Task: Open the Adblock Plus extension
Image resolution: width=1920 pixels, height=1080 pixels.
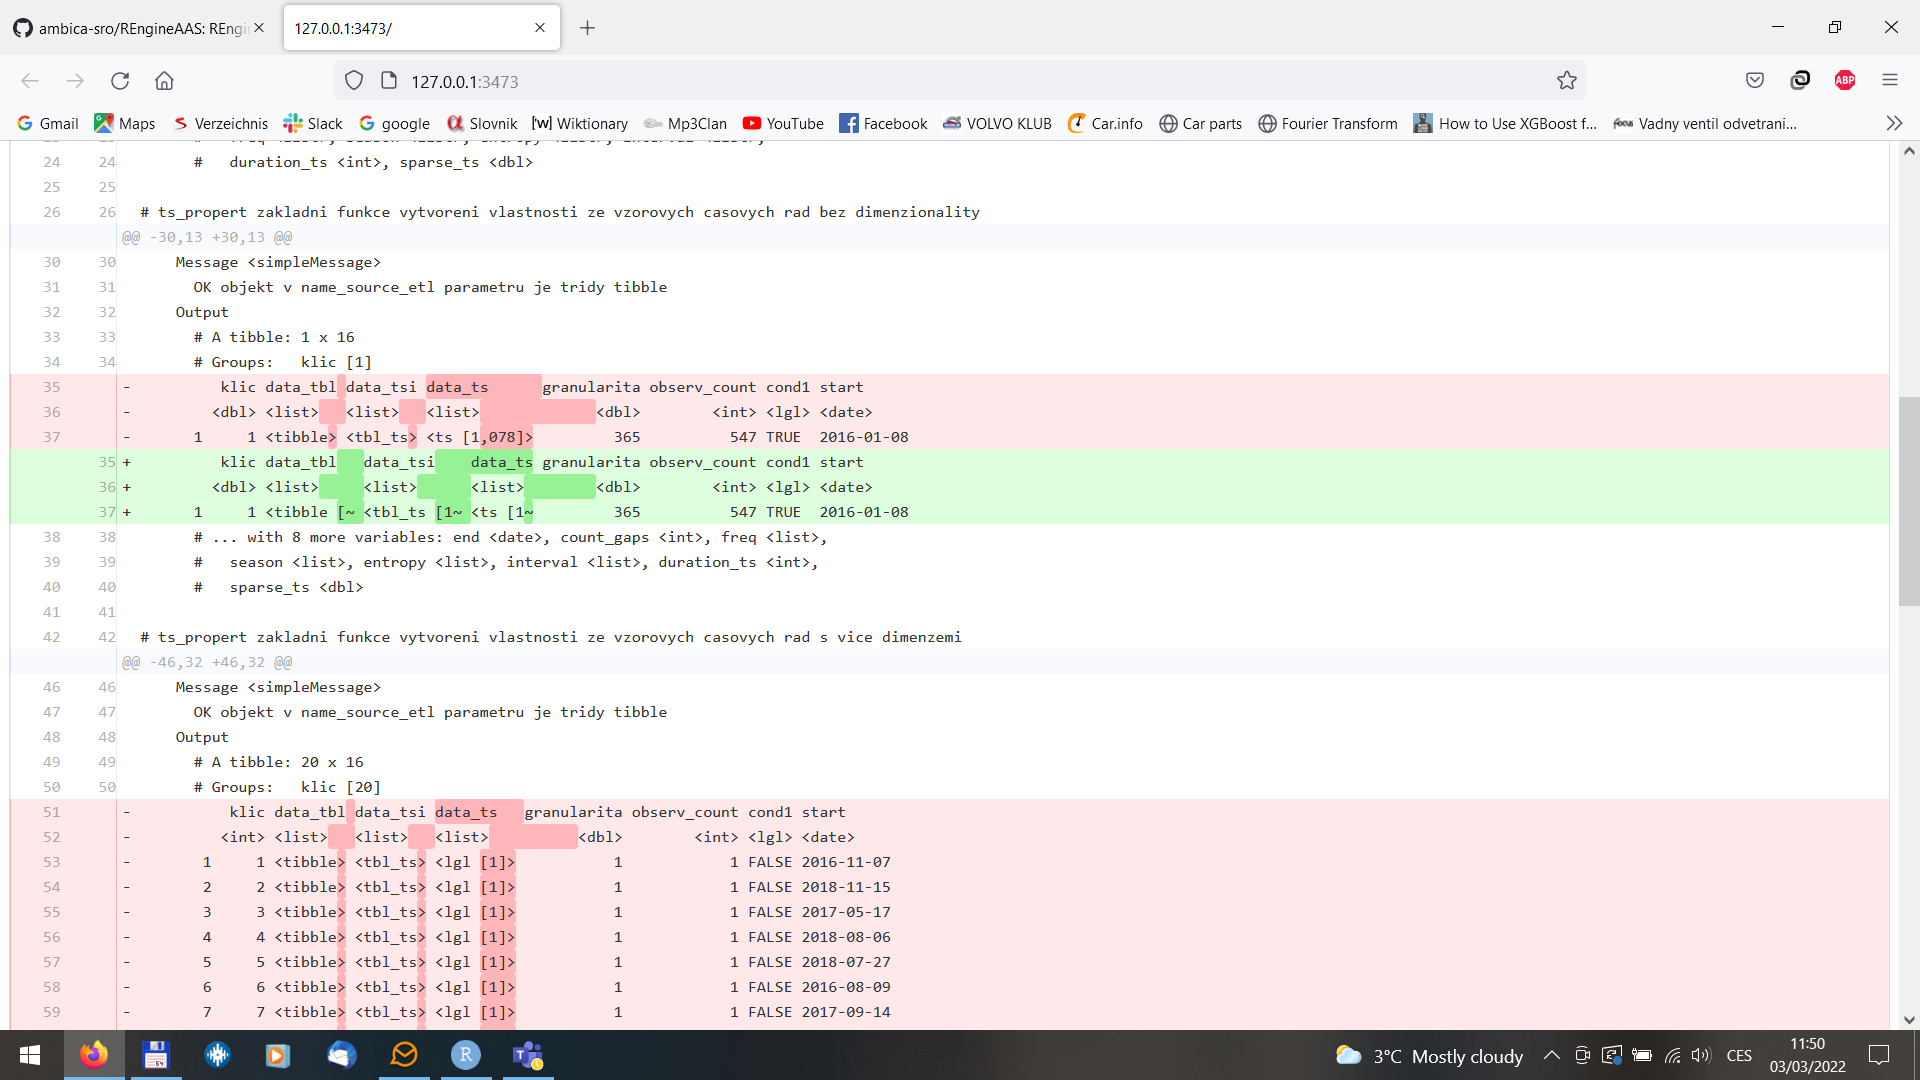Action: click(1845, 80)
